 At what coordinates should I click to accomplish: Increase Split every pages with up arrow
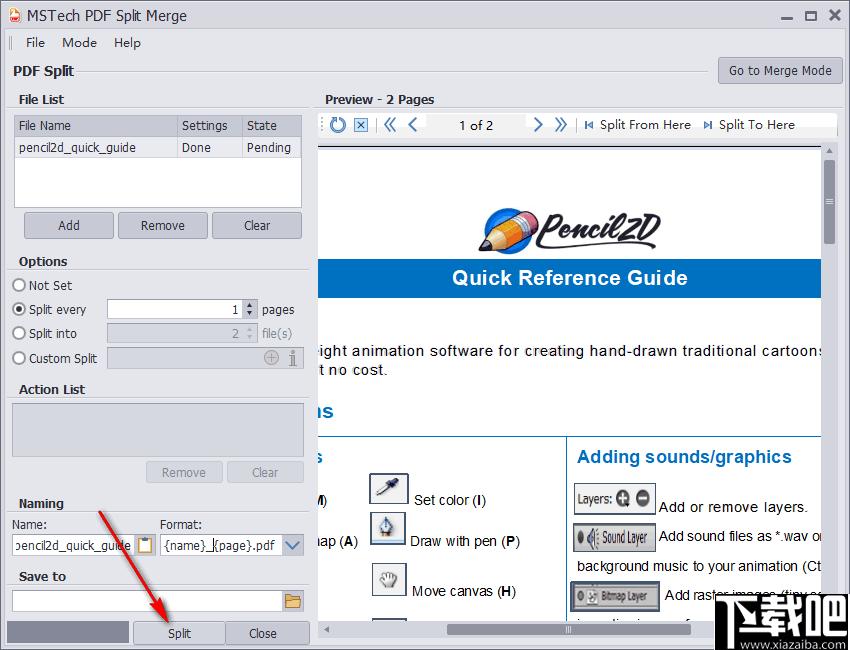click(249, 305)
